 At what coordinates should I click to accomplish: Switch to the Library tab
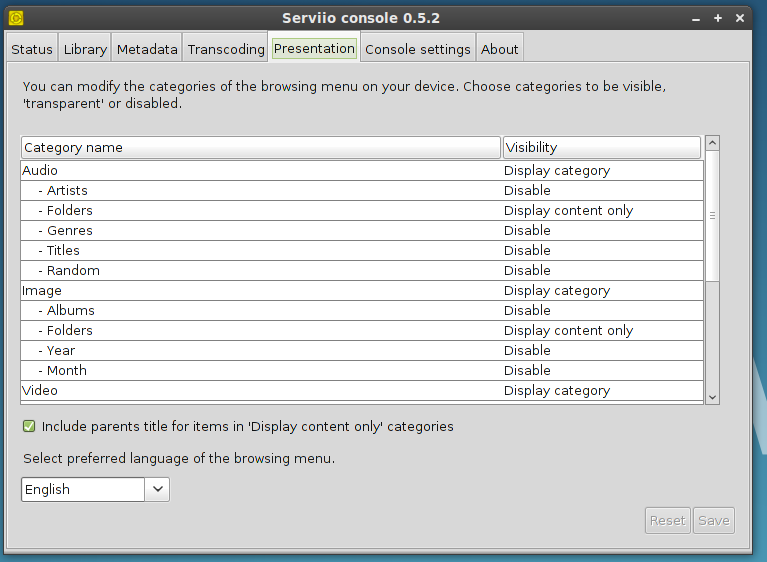click(x=85, y=49)
